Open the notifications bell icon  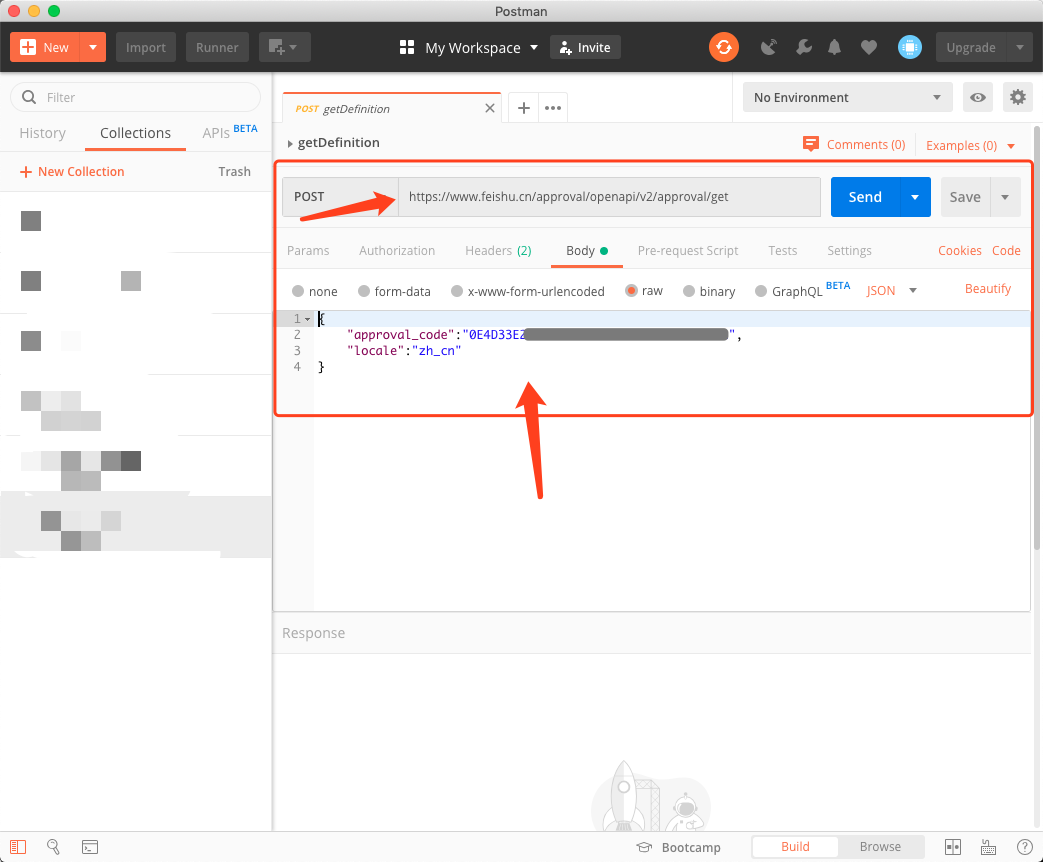tap(834, 47)
